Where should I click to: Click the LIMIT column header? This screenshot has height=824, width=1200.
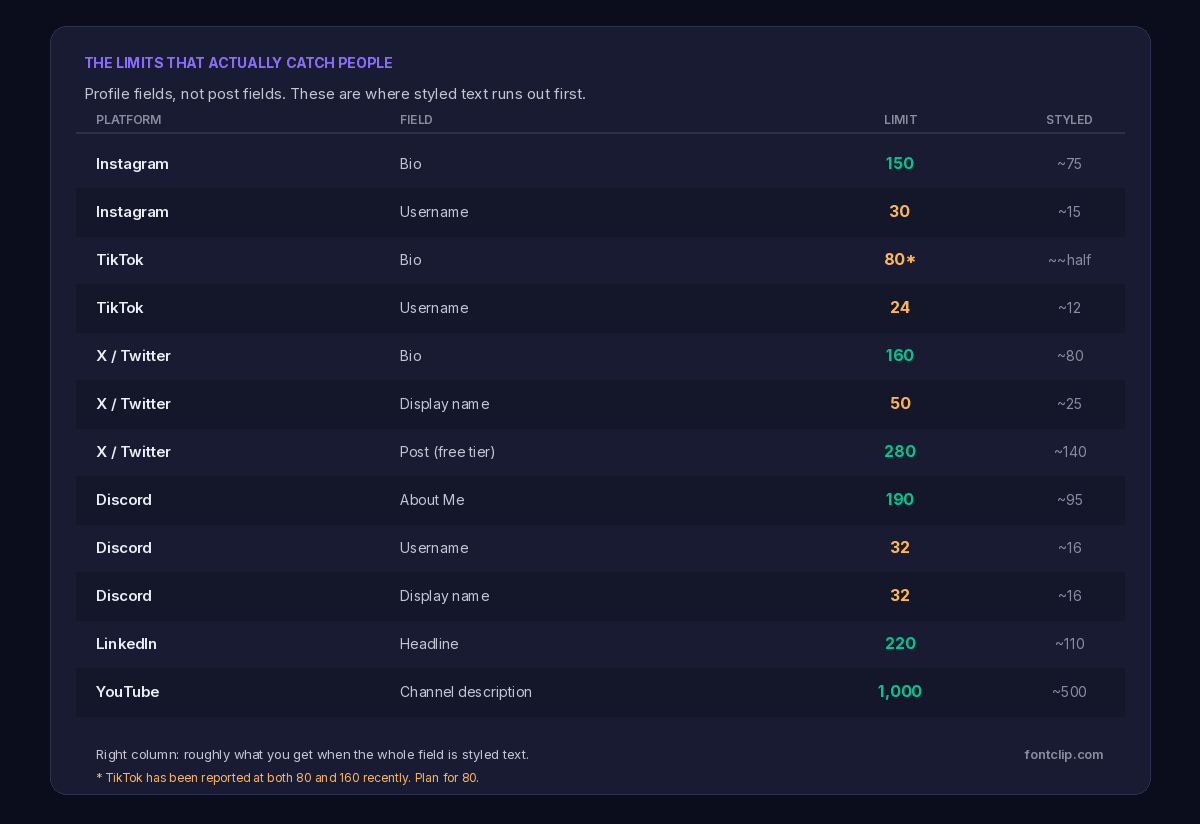(x=900, y=120)
